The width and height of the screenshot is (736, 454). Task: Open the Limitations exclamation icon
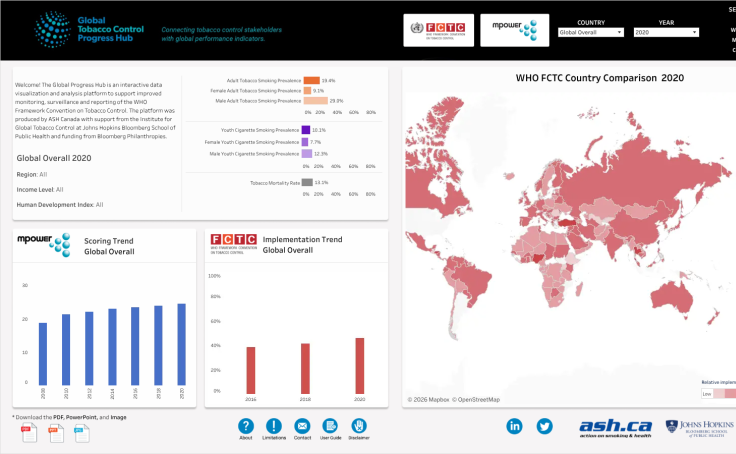point(274,426)
